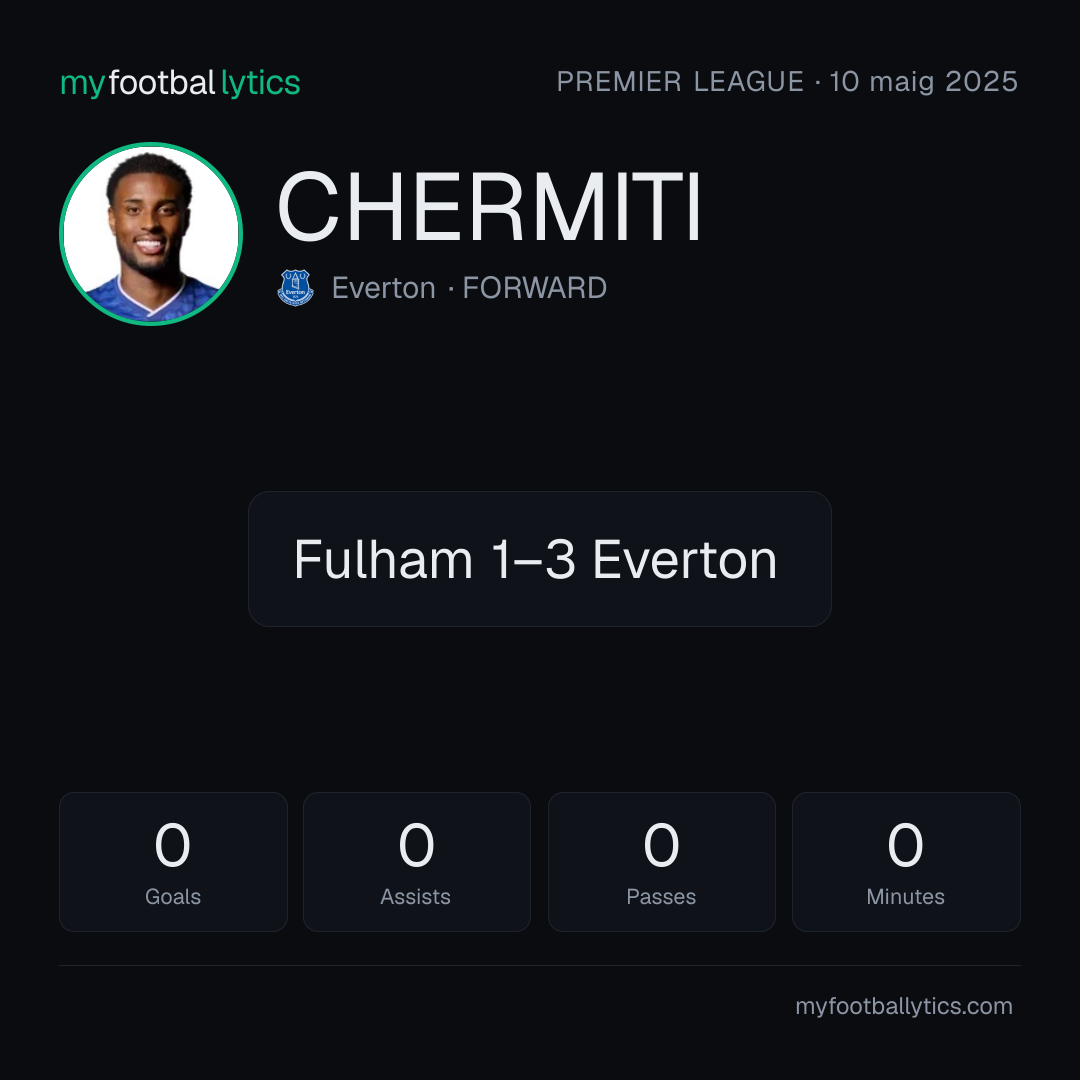The width and height of the screenshot is (1080, 1080).
Task: Visit the myfootballytics.com footer link
Action: tap(904, 1006)
